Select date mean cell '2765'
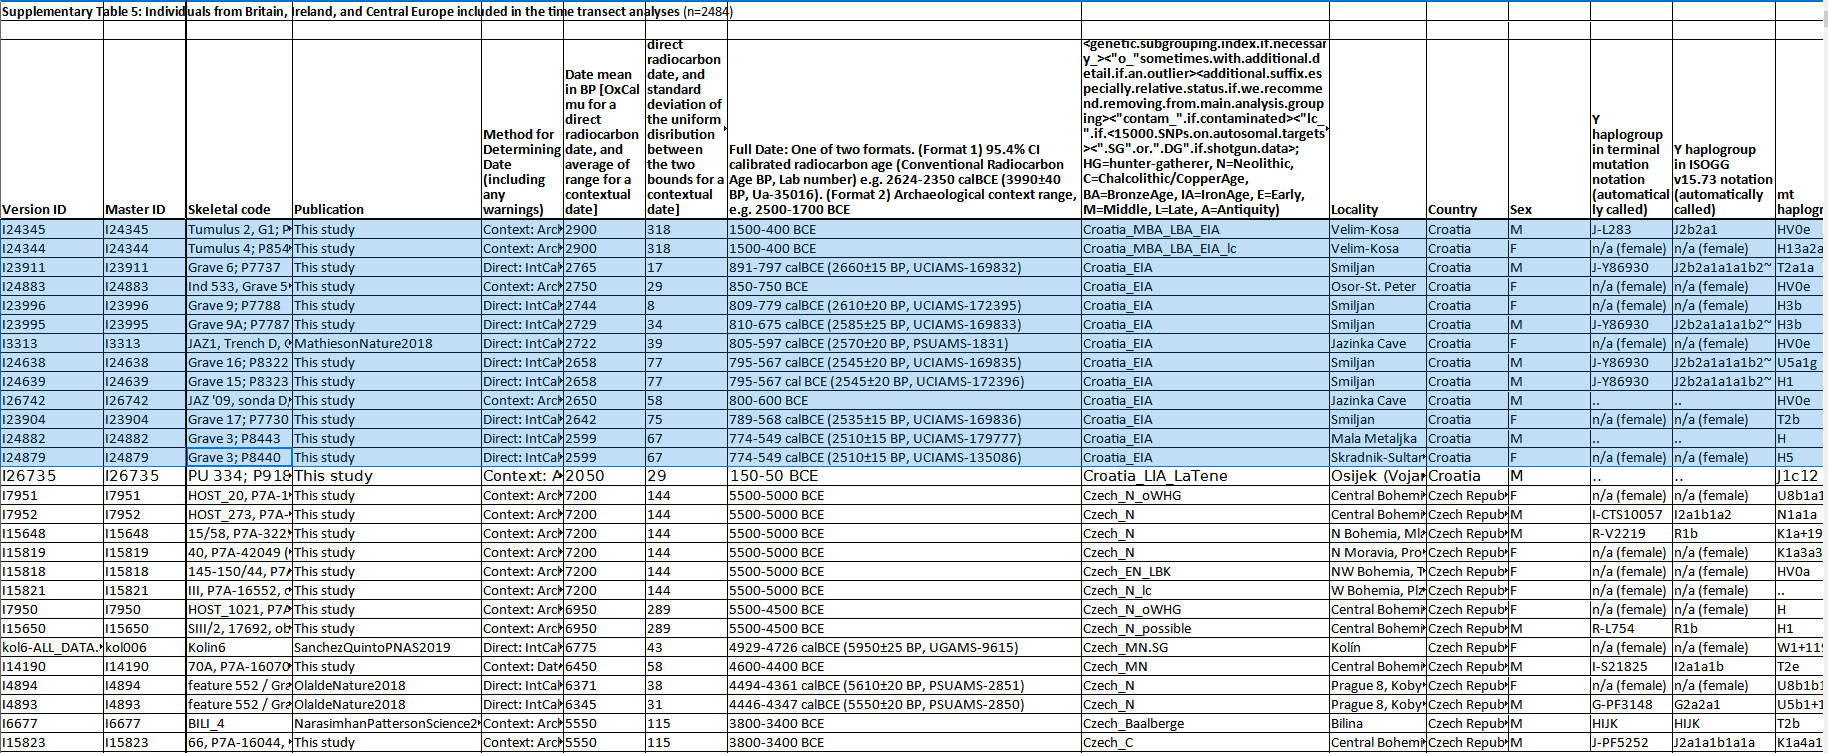The image size is (1828, 753). pyautogui.click(x=604, y=268)
